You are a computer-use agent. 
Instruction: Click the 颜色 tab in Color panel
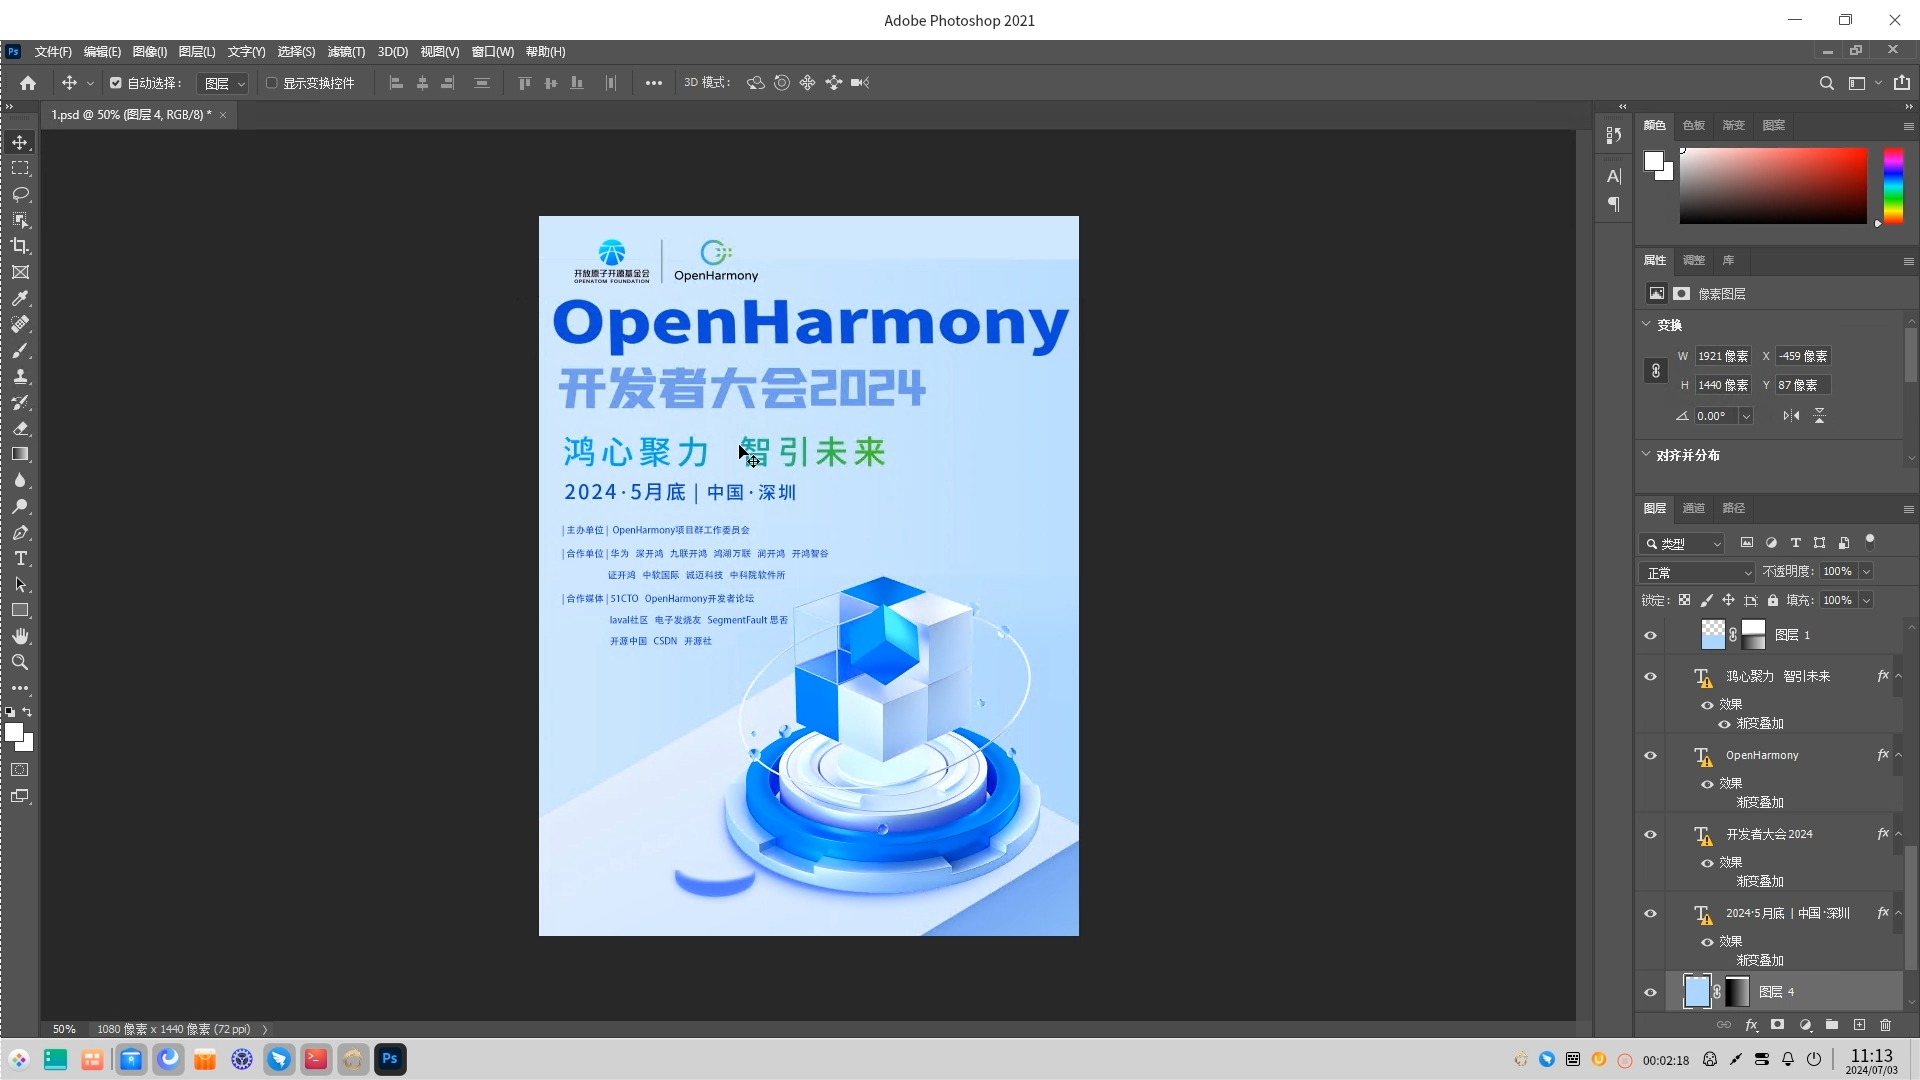(1654, 124)
